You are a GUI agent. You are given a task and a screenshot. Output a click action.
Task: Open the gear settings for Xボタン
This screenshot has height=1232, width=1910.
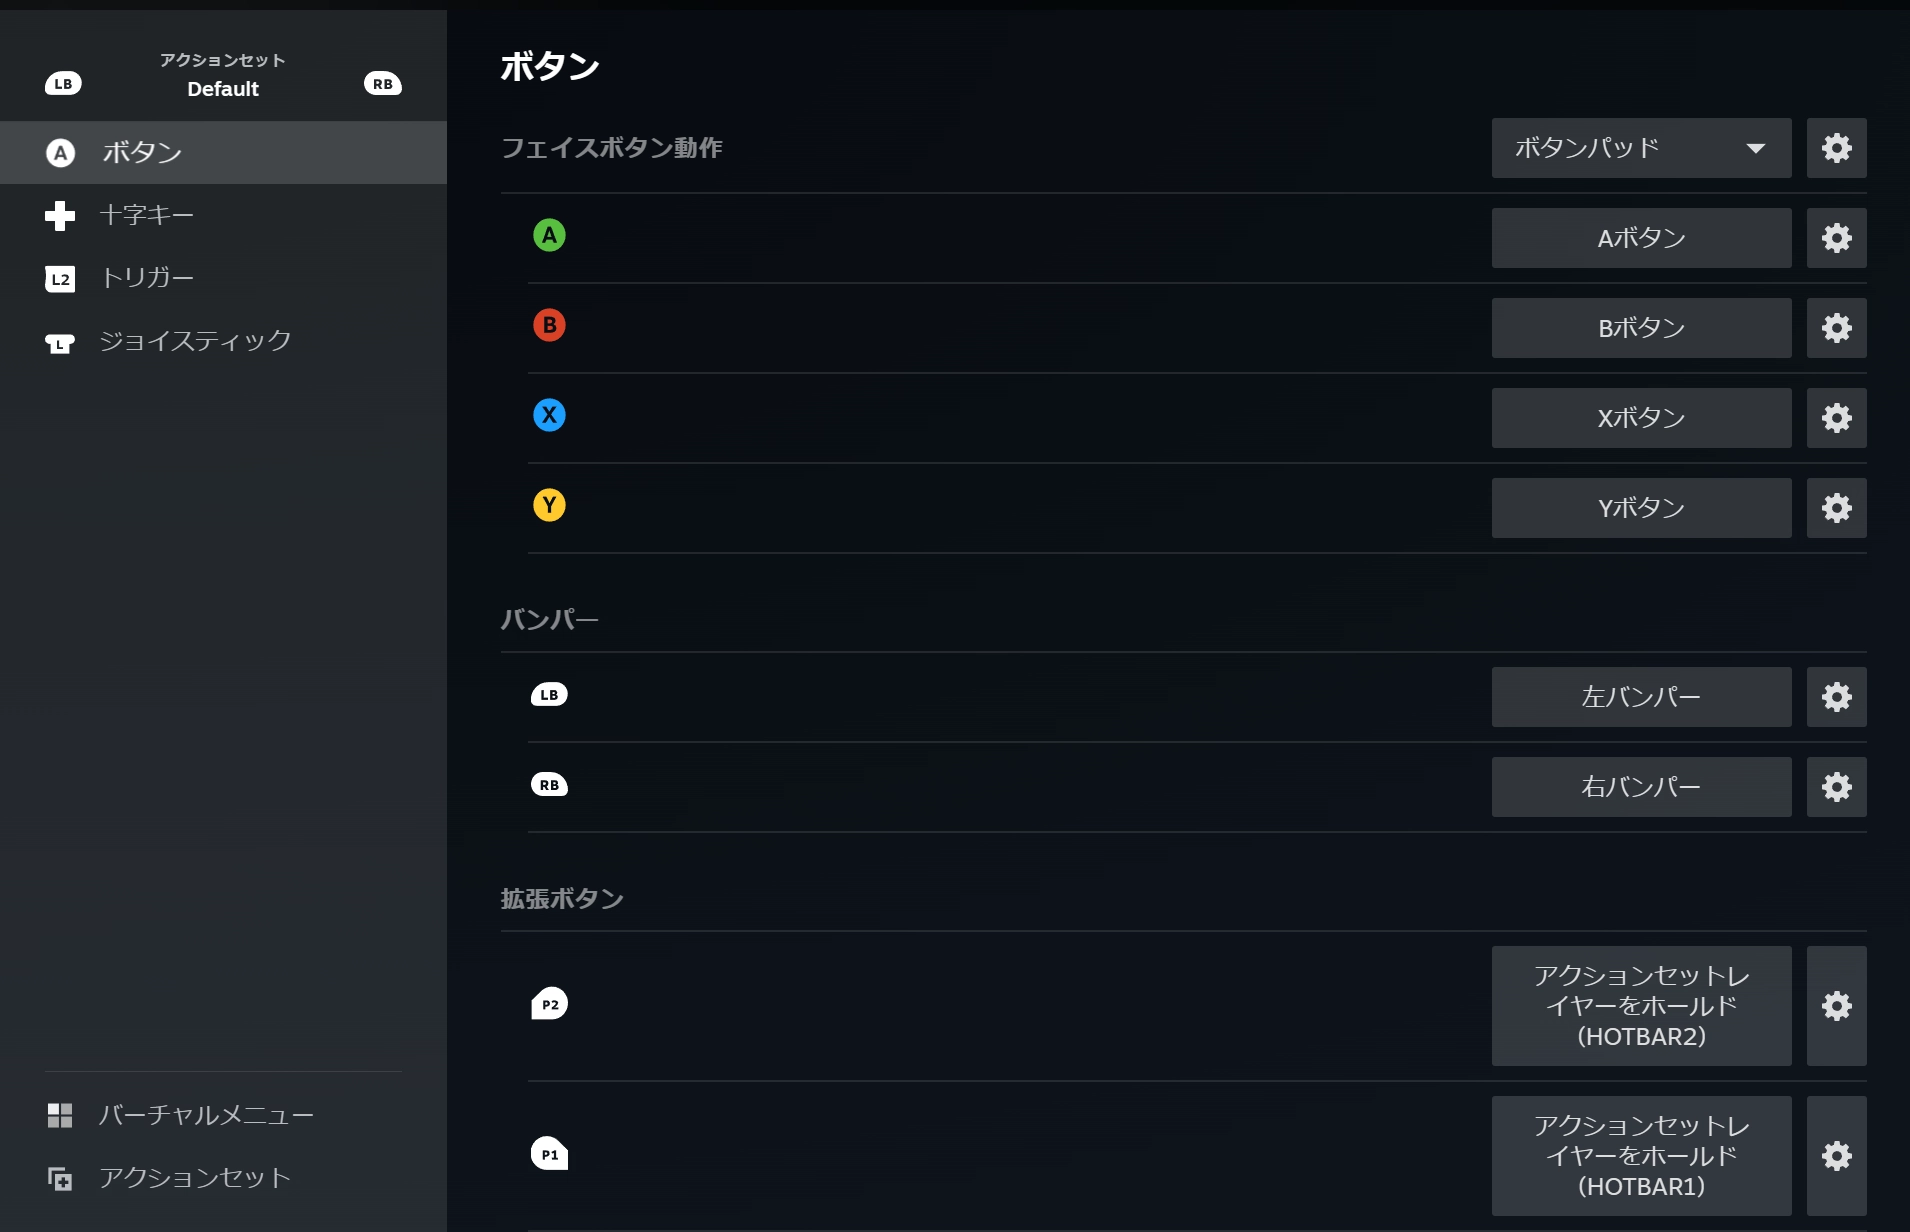click(x=1836, y=418)
